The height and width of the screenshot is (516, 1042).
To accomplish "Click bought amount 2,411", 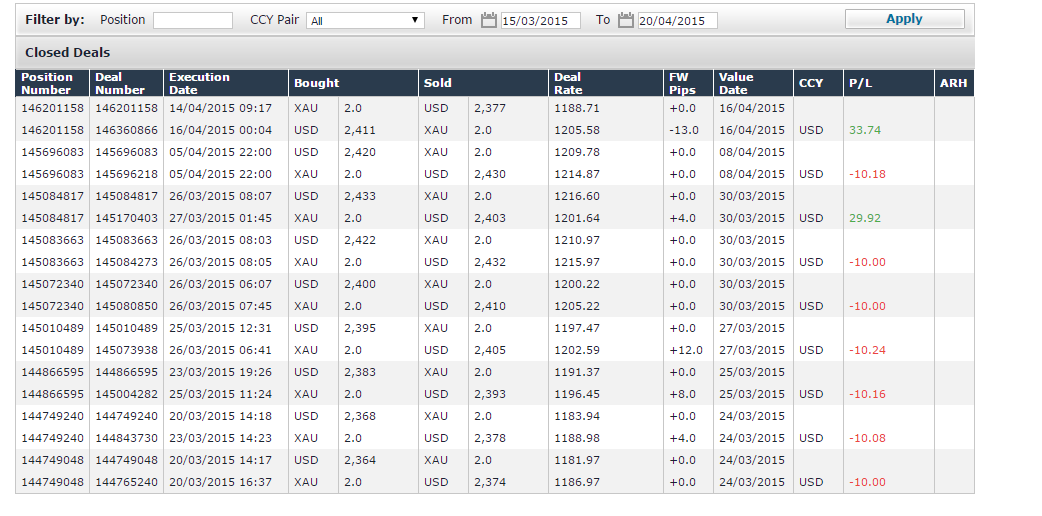I will pos(360,130).
